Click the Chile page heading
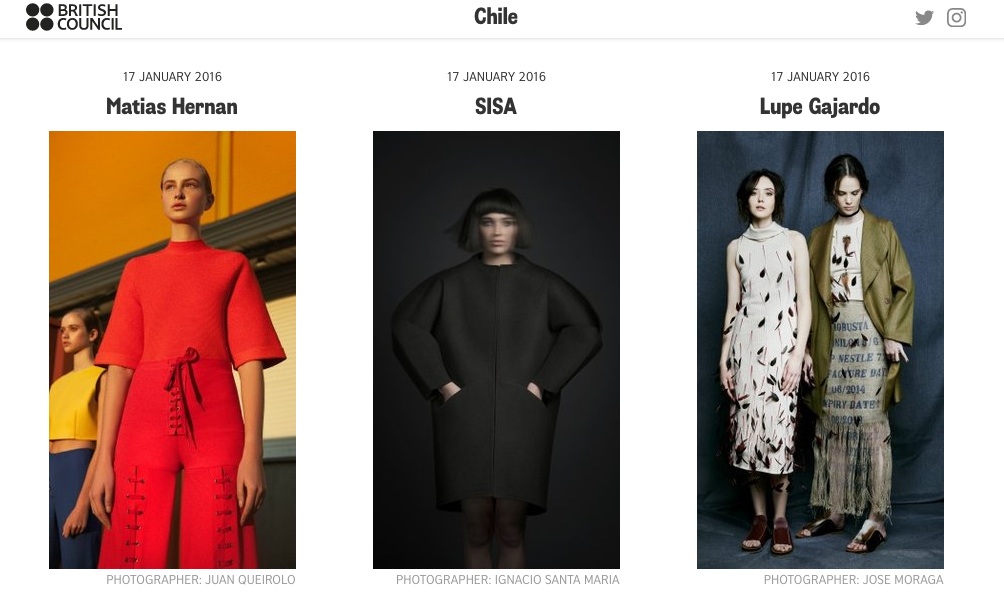 [496, 17]
